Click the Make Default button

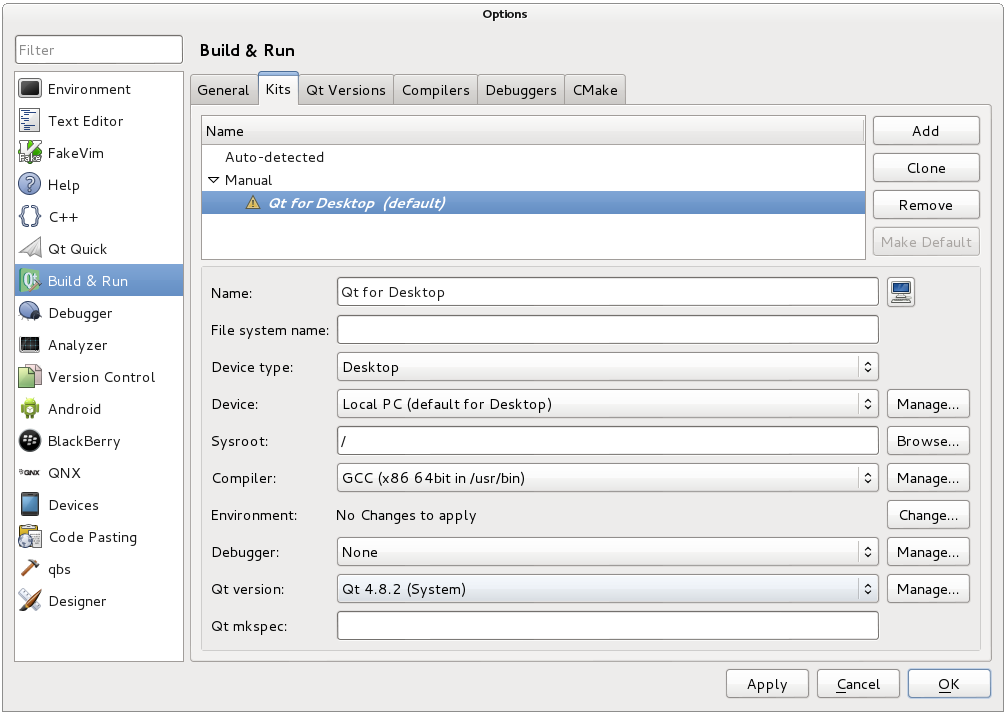pos(926,242)
